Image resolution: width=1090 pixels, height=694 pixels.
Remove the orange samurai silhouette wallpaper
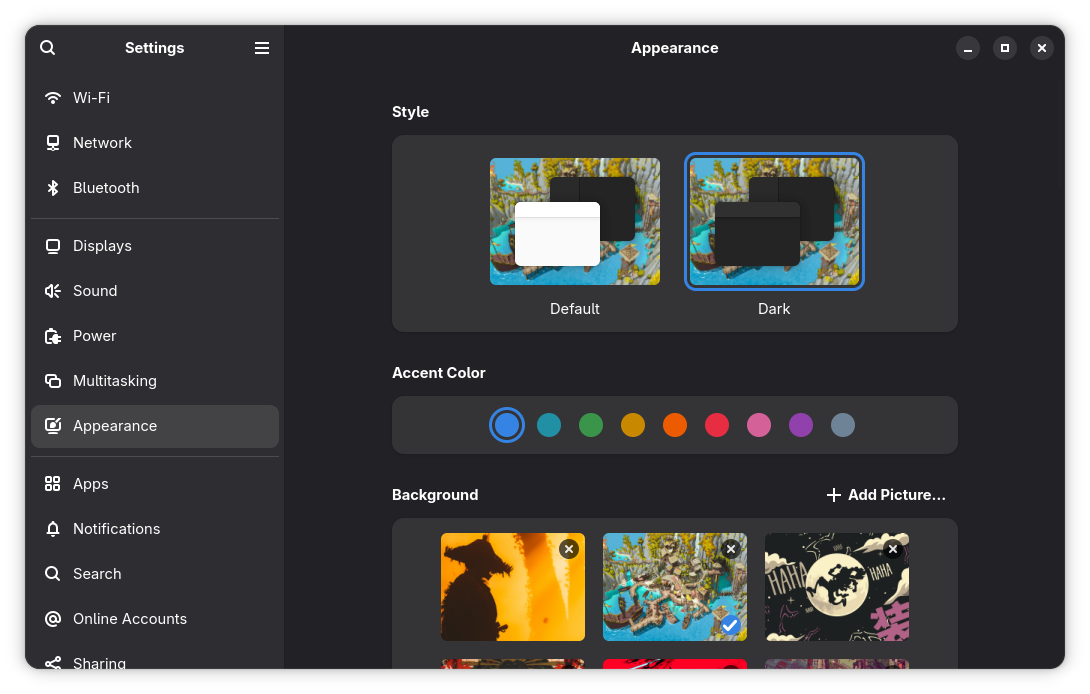click(x=569, y=549)
